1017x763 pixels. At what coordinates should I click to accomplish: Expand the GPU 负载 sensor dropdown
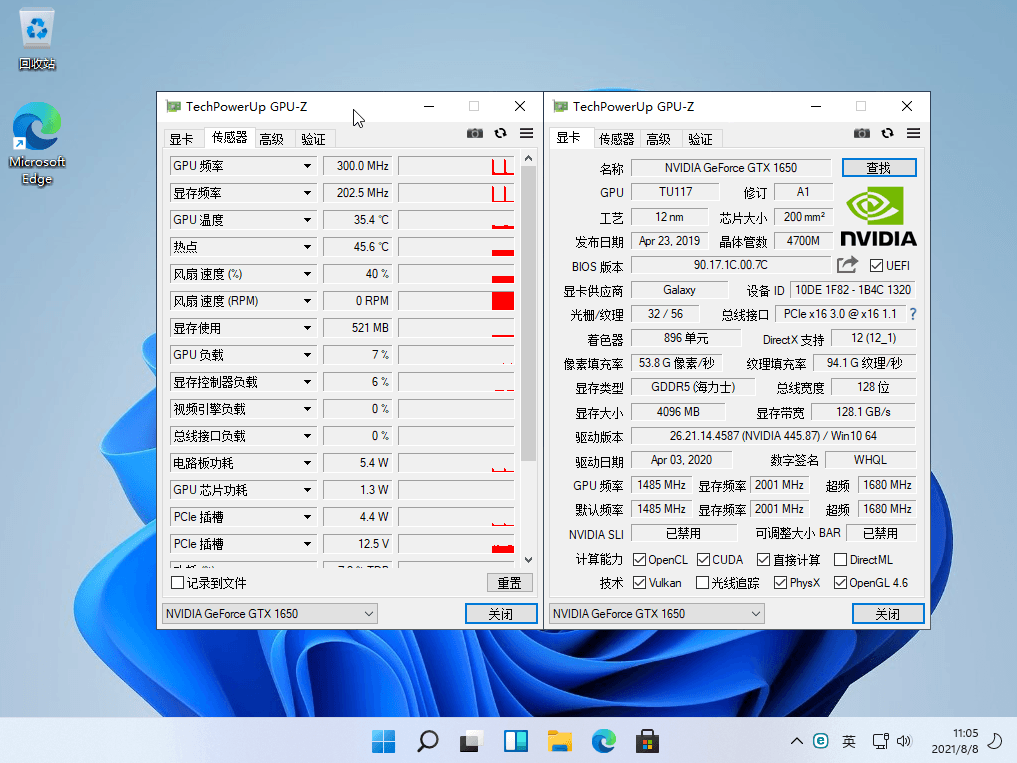pos(307,355)
